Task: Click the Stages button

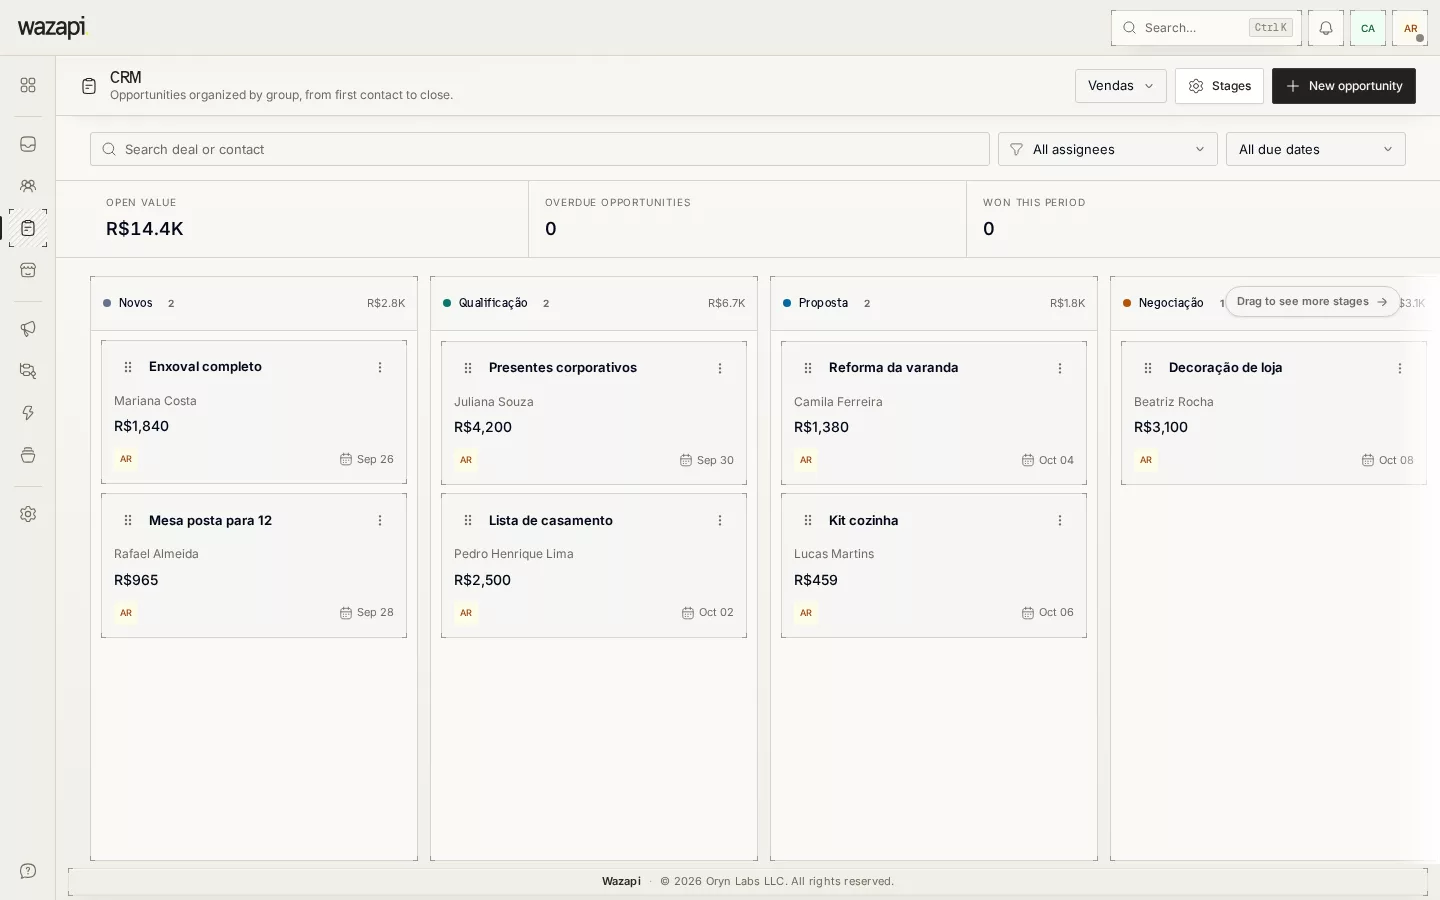Action: [1219, 86]
